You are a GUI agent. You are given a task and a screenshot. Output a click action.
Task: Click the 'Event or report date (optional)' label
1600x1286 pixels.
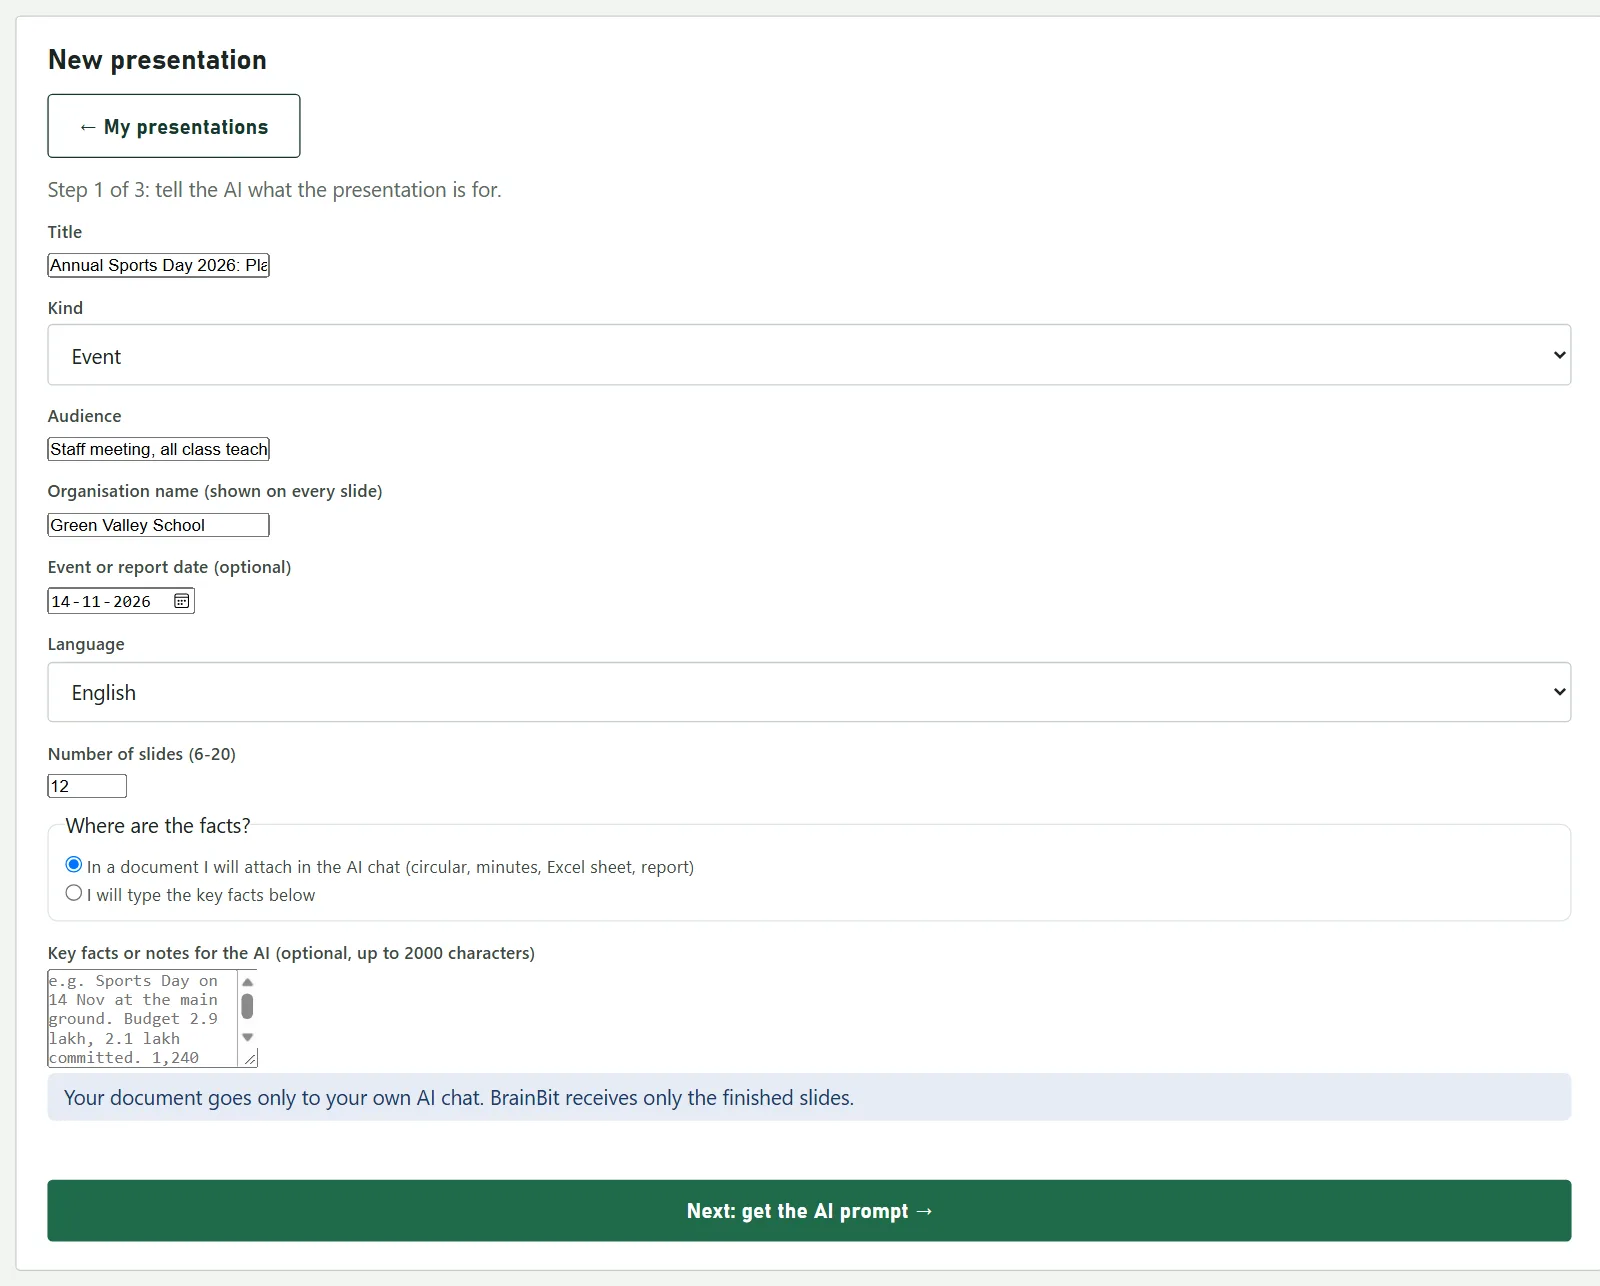pos(169,567)
